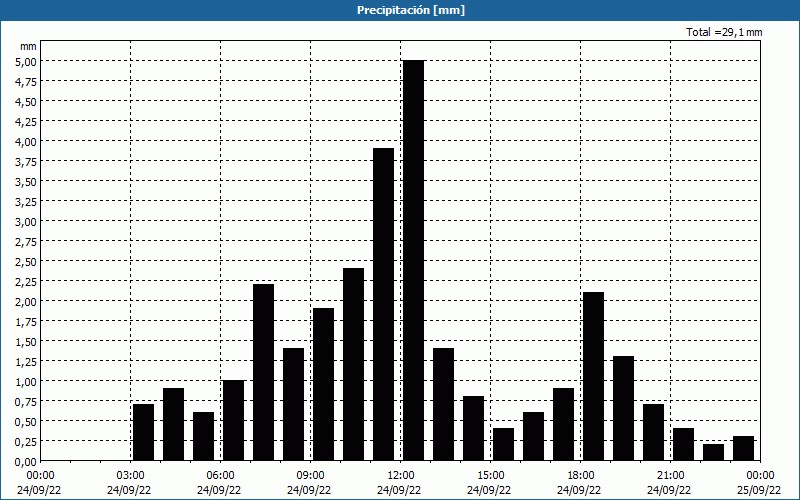Click the 1,25 y-axis label
The width and height of the screenshot is (800, 500).
(x=26, y=362)
